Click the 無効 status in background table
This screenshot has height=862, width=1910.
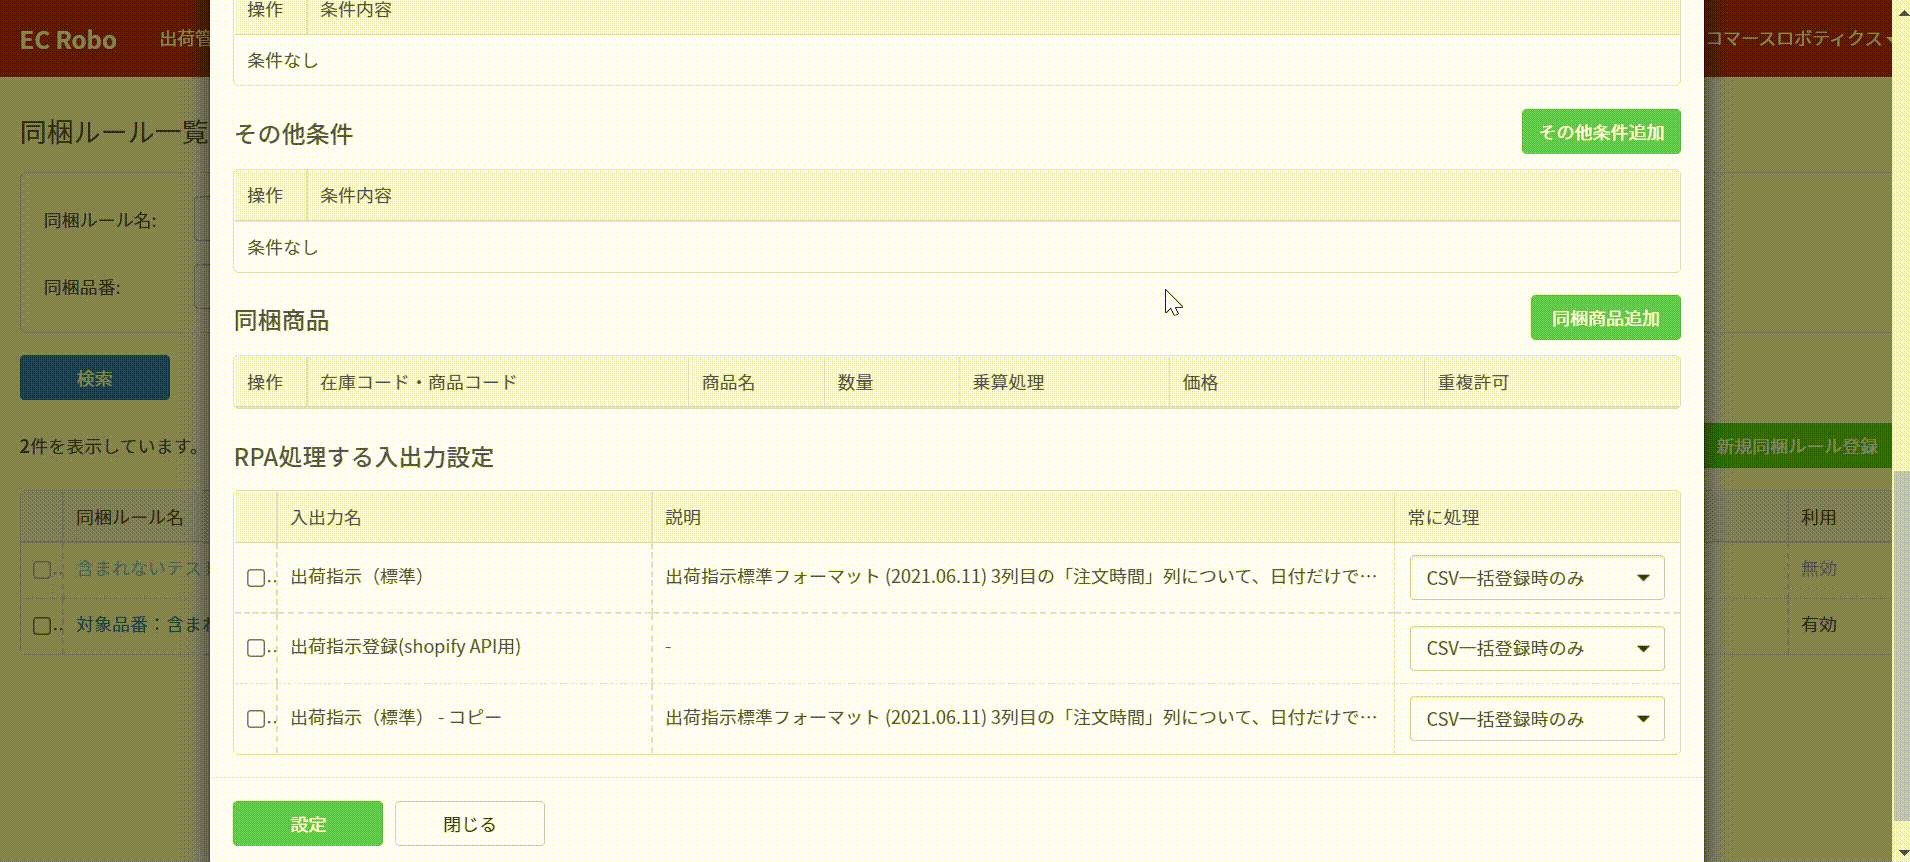pos(1819,568)
